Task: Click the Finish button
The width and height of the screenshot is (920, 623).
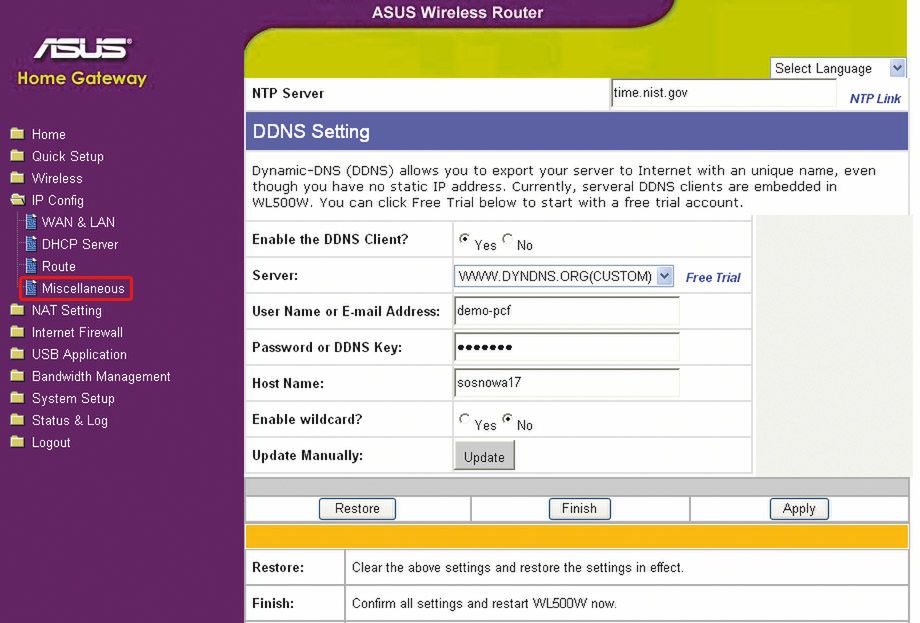Action: 579,509
